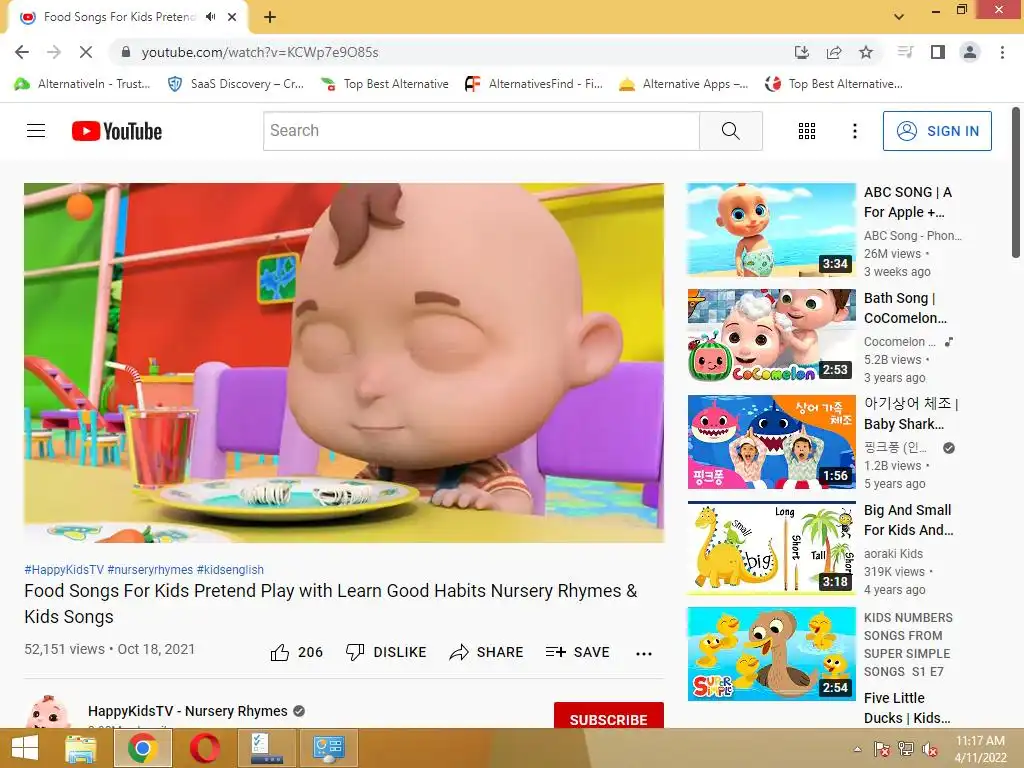Click the address bar URL
The height and width of the screenshot is (768, 1024).
260,52
